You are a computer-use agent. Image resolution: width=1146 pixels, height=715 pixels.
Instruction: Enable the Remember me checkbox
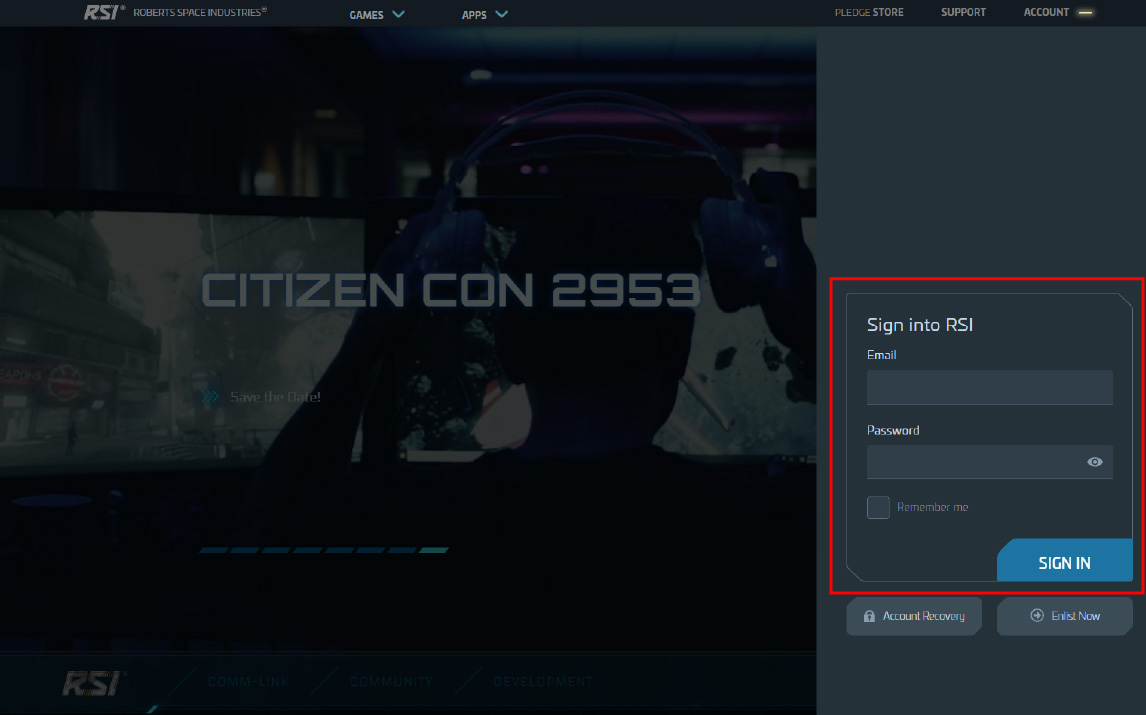click(x=878, y=507)
